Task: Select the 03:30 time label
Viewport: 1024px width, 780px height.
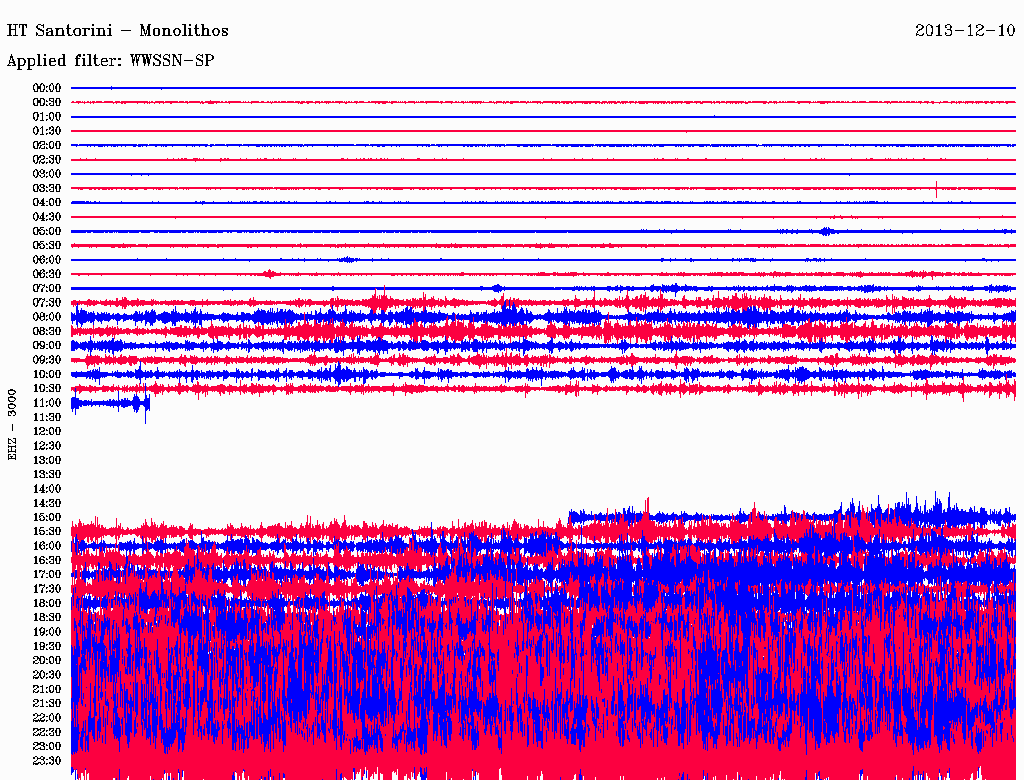Action: pyautogui.click(x=47, y=188)
